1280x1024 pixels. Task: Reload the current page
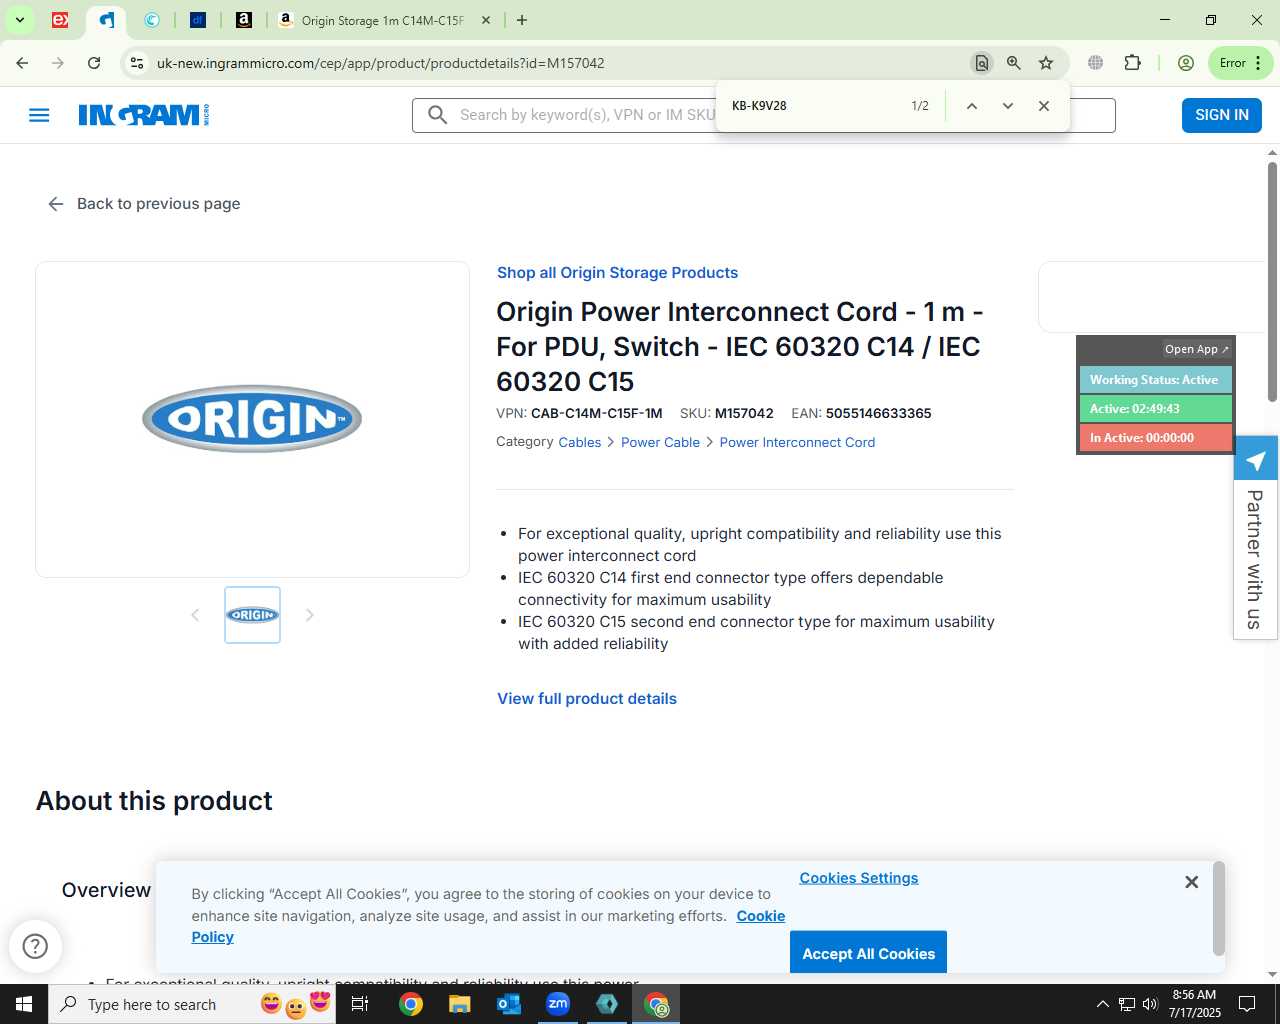(94, 63)
